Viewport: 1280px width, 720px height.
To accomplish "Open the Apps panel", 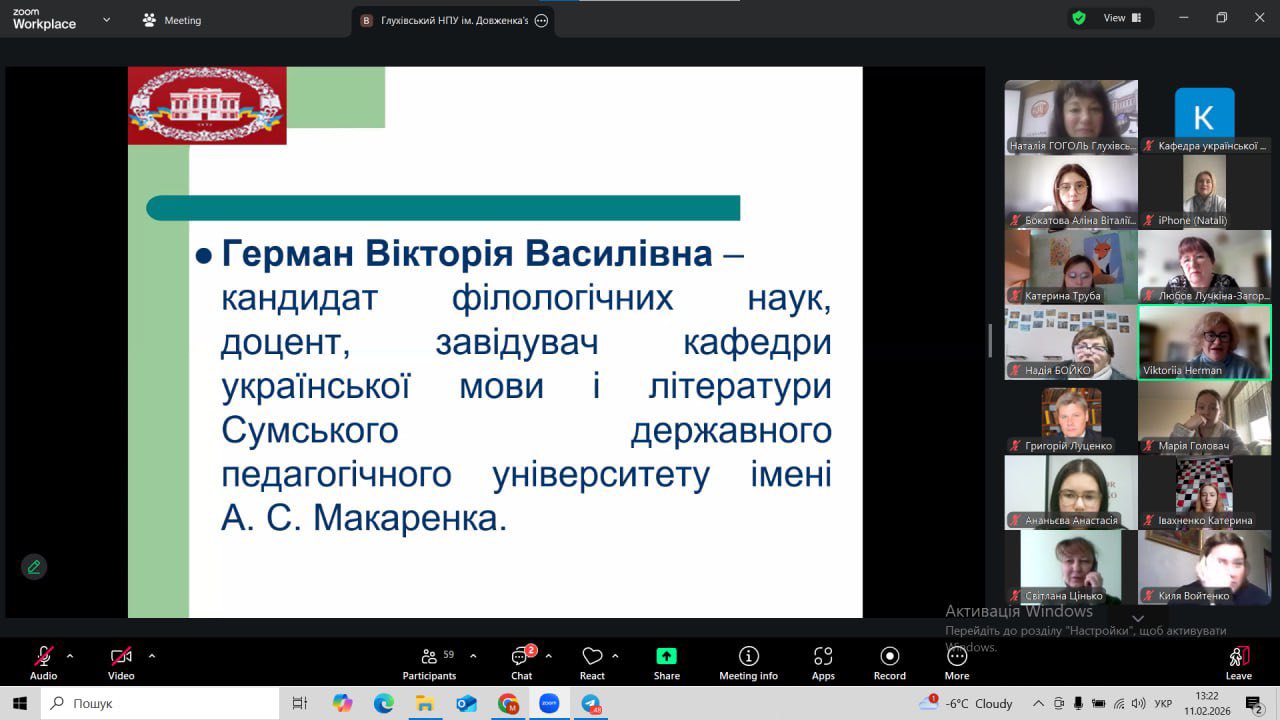I will (x=823, y=662).
